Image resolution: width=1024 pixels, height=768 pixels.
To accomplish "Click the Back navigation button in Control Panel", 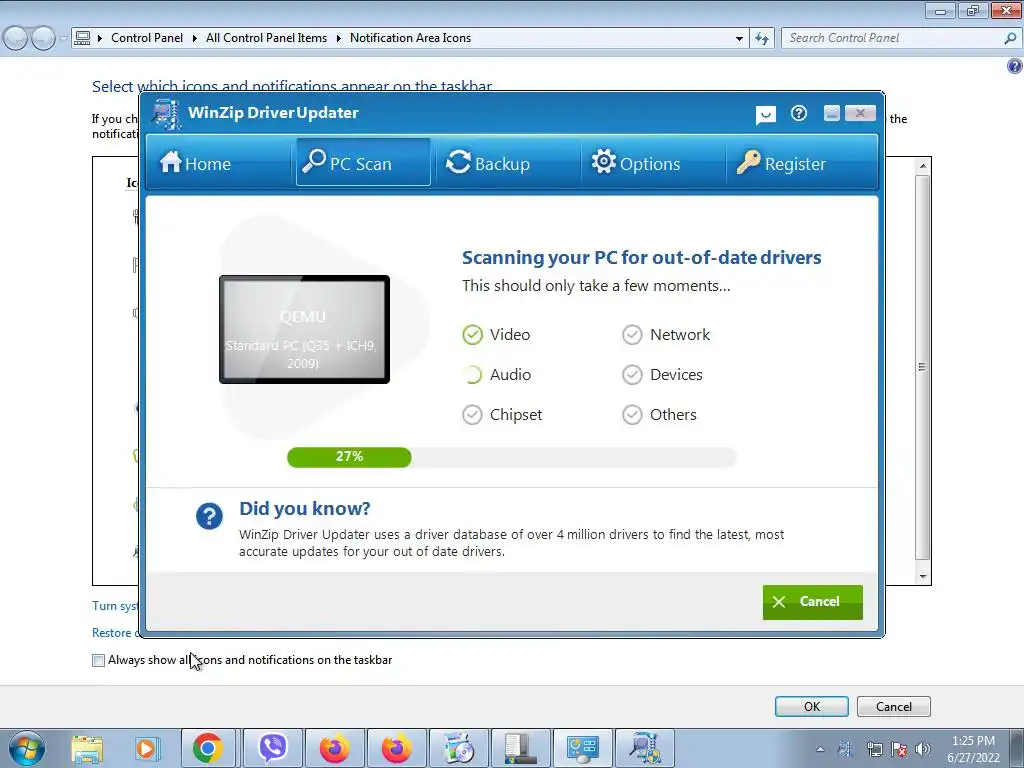I will click(x=16, y=39).
